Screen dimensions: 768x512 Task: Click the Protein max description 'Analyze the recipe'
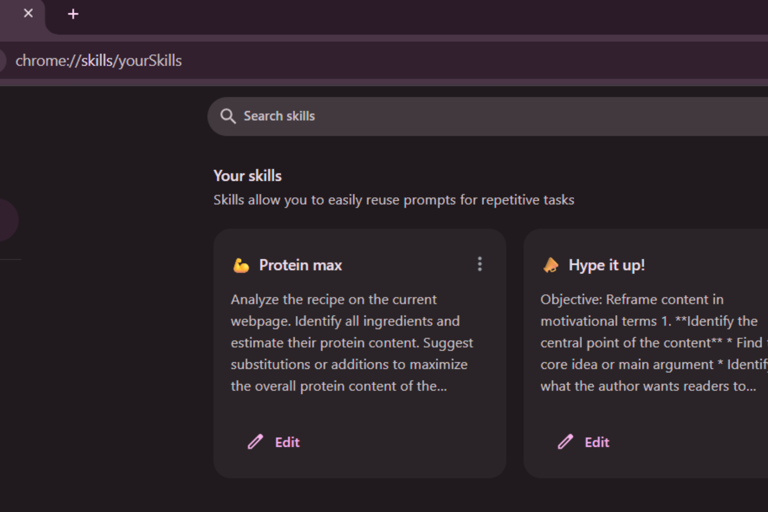[x=352, y=342]
